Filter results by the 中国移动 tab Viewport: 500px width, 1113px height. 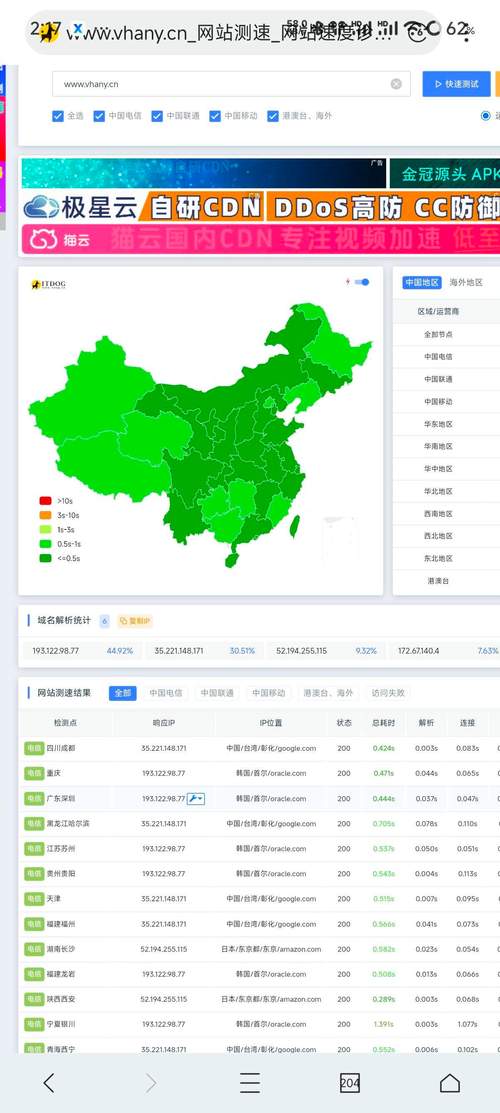click(268, 693)
